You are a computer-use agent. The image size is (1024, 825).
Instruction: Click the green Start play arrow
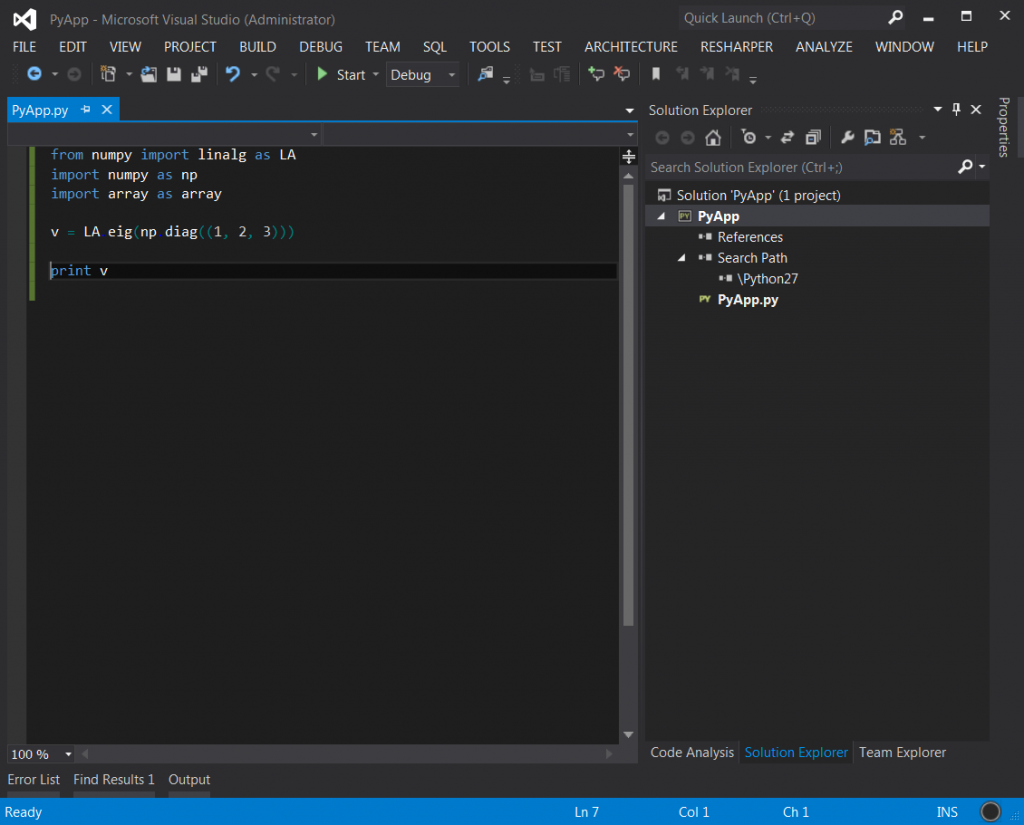pyautogui.click(x=322, y=74)
